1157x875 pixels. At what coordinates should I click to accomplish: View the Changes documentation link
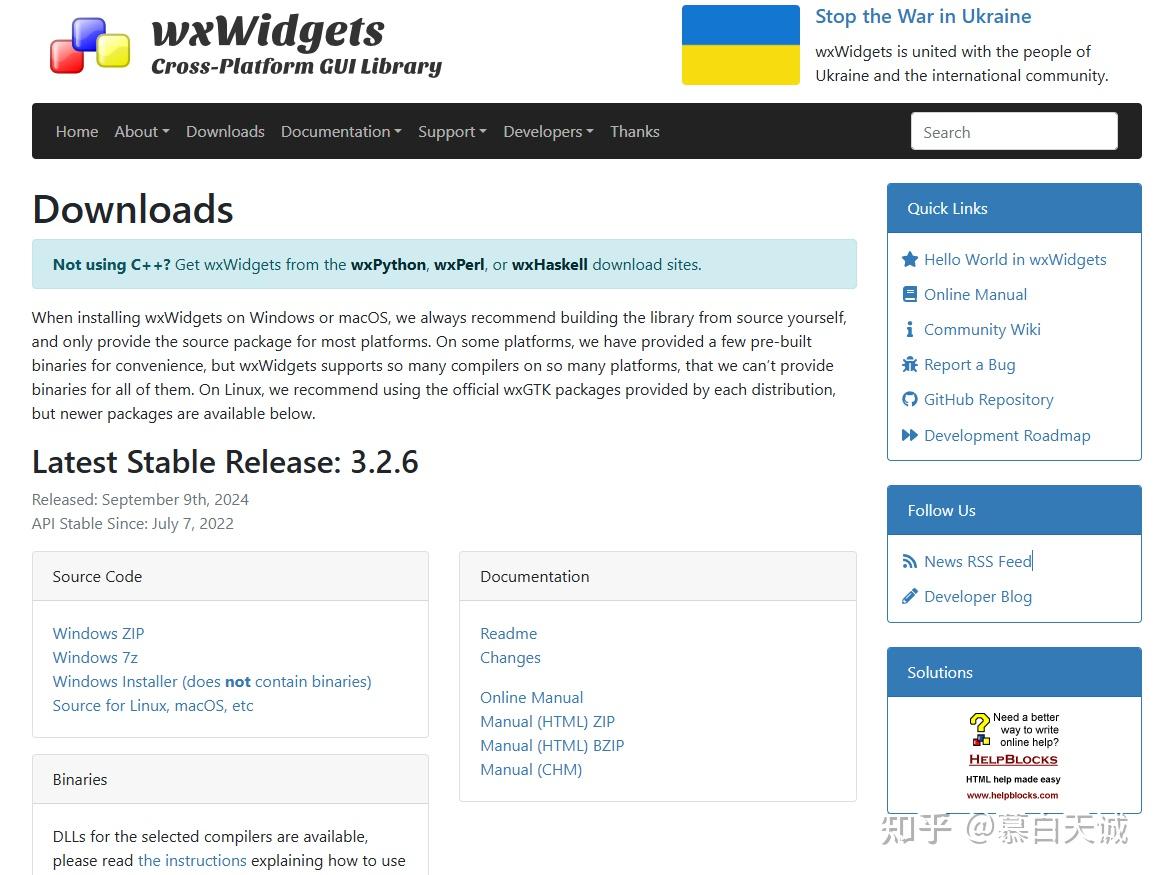point(510,657)
